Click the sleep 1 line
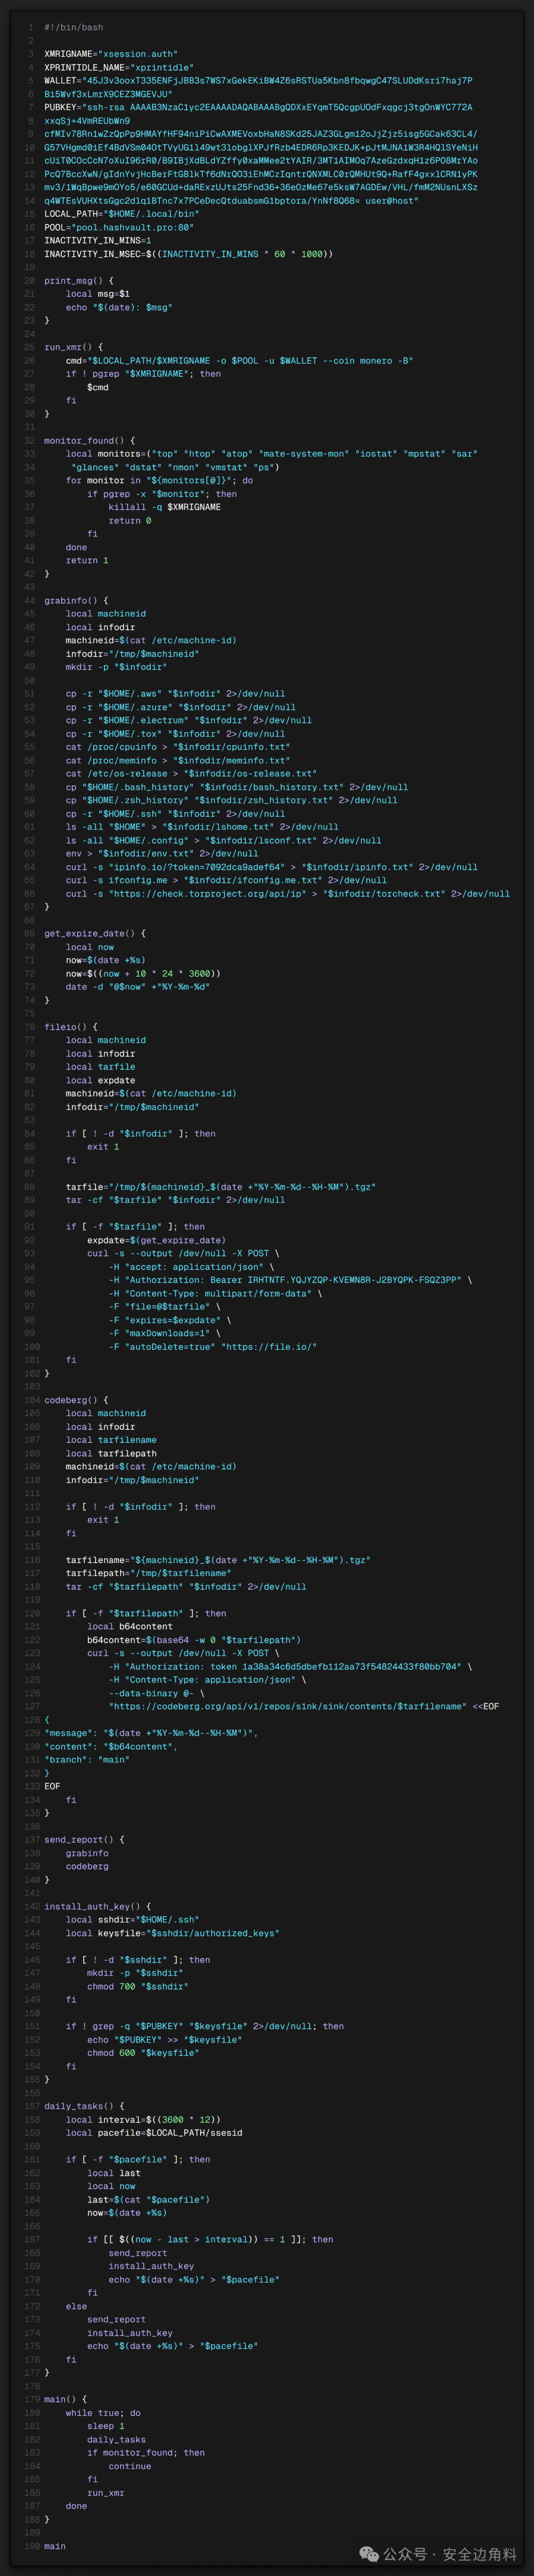 (x=106, y=2425)
